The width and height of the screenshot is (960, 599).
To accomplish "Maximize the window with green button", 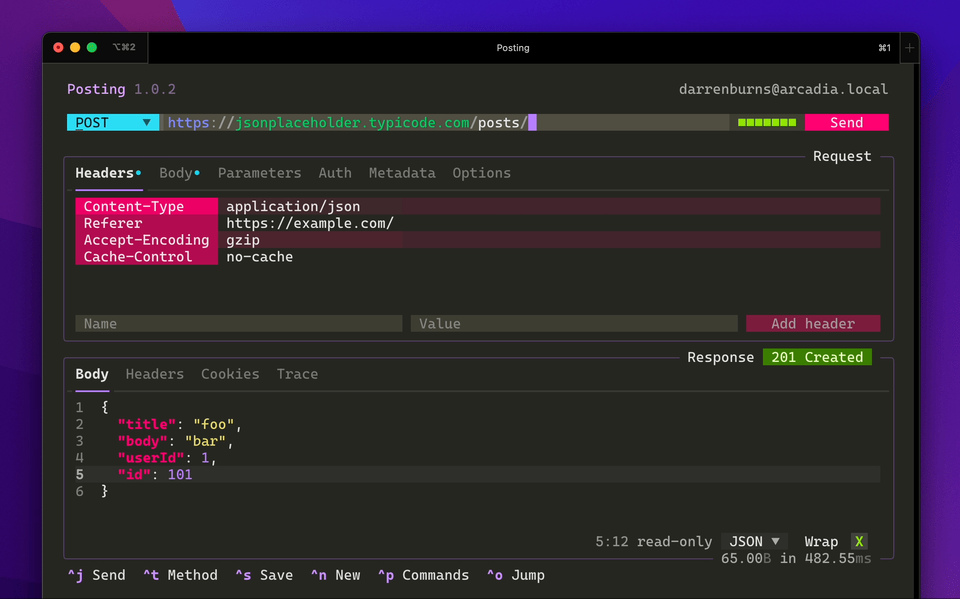I will (x=92, y=47).
